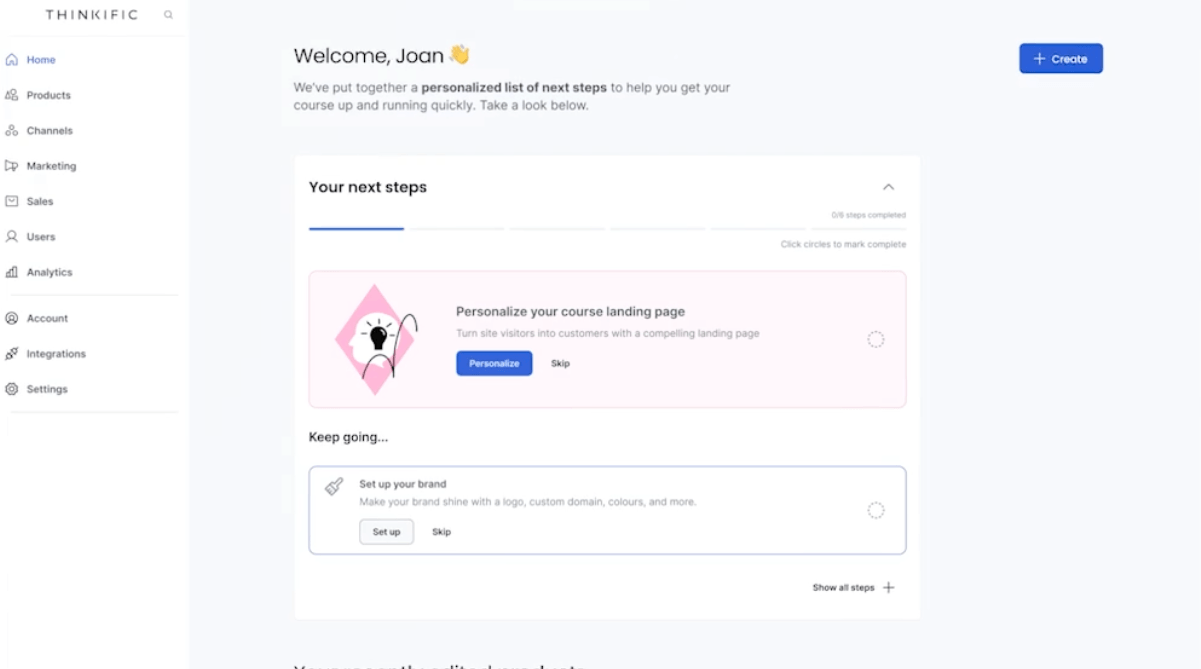
Task: Open the Account menu item
Action: (x=47, y=318)
